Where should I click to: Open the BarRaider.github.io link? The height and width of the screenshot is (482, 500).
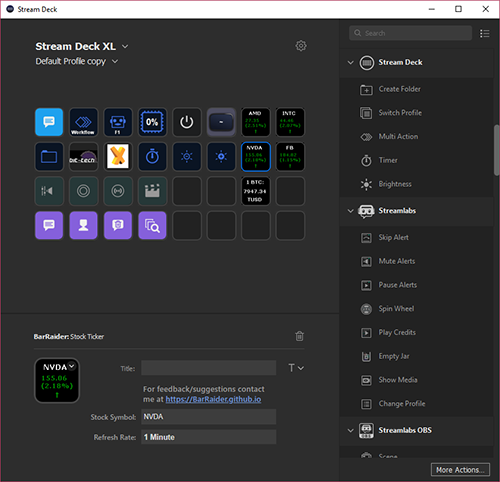[x=213, y=399]
